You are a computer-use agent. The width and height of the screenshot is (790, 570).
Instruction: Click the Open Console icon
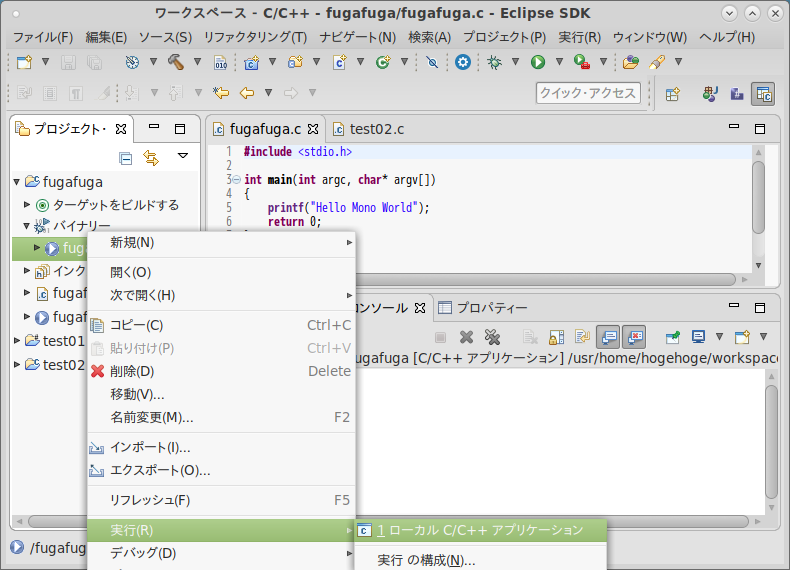[x=742, y=337]
